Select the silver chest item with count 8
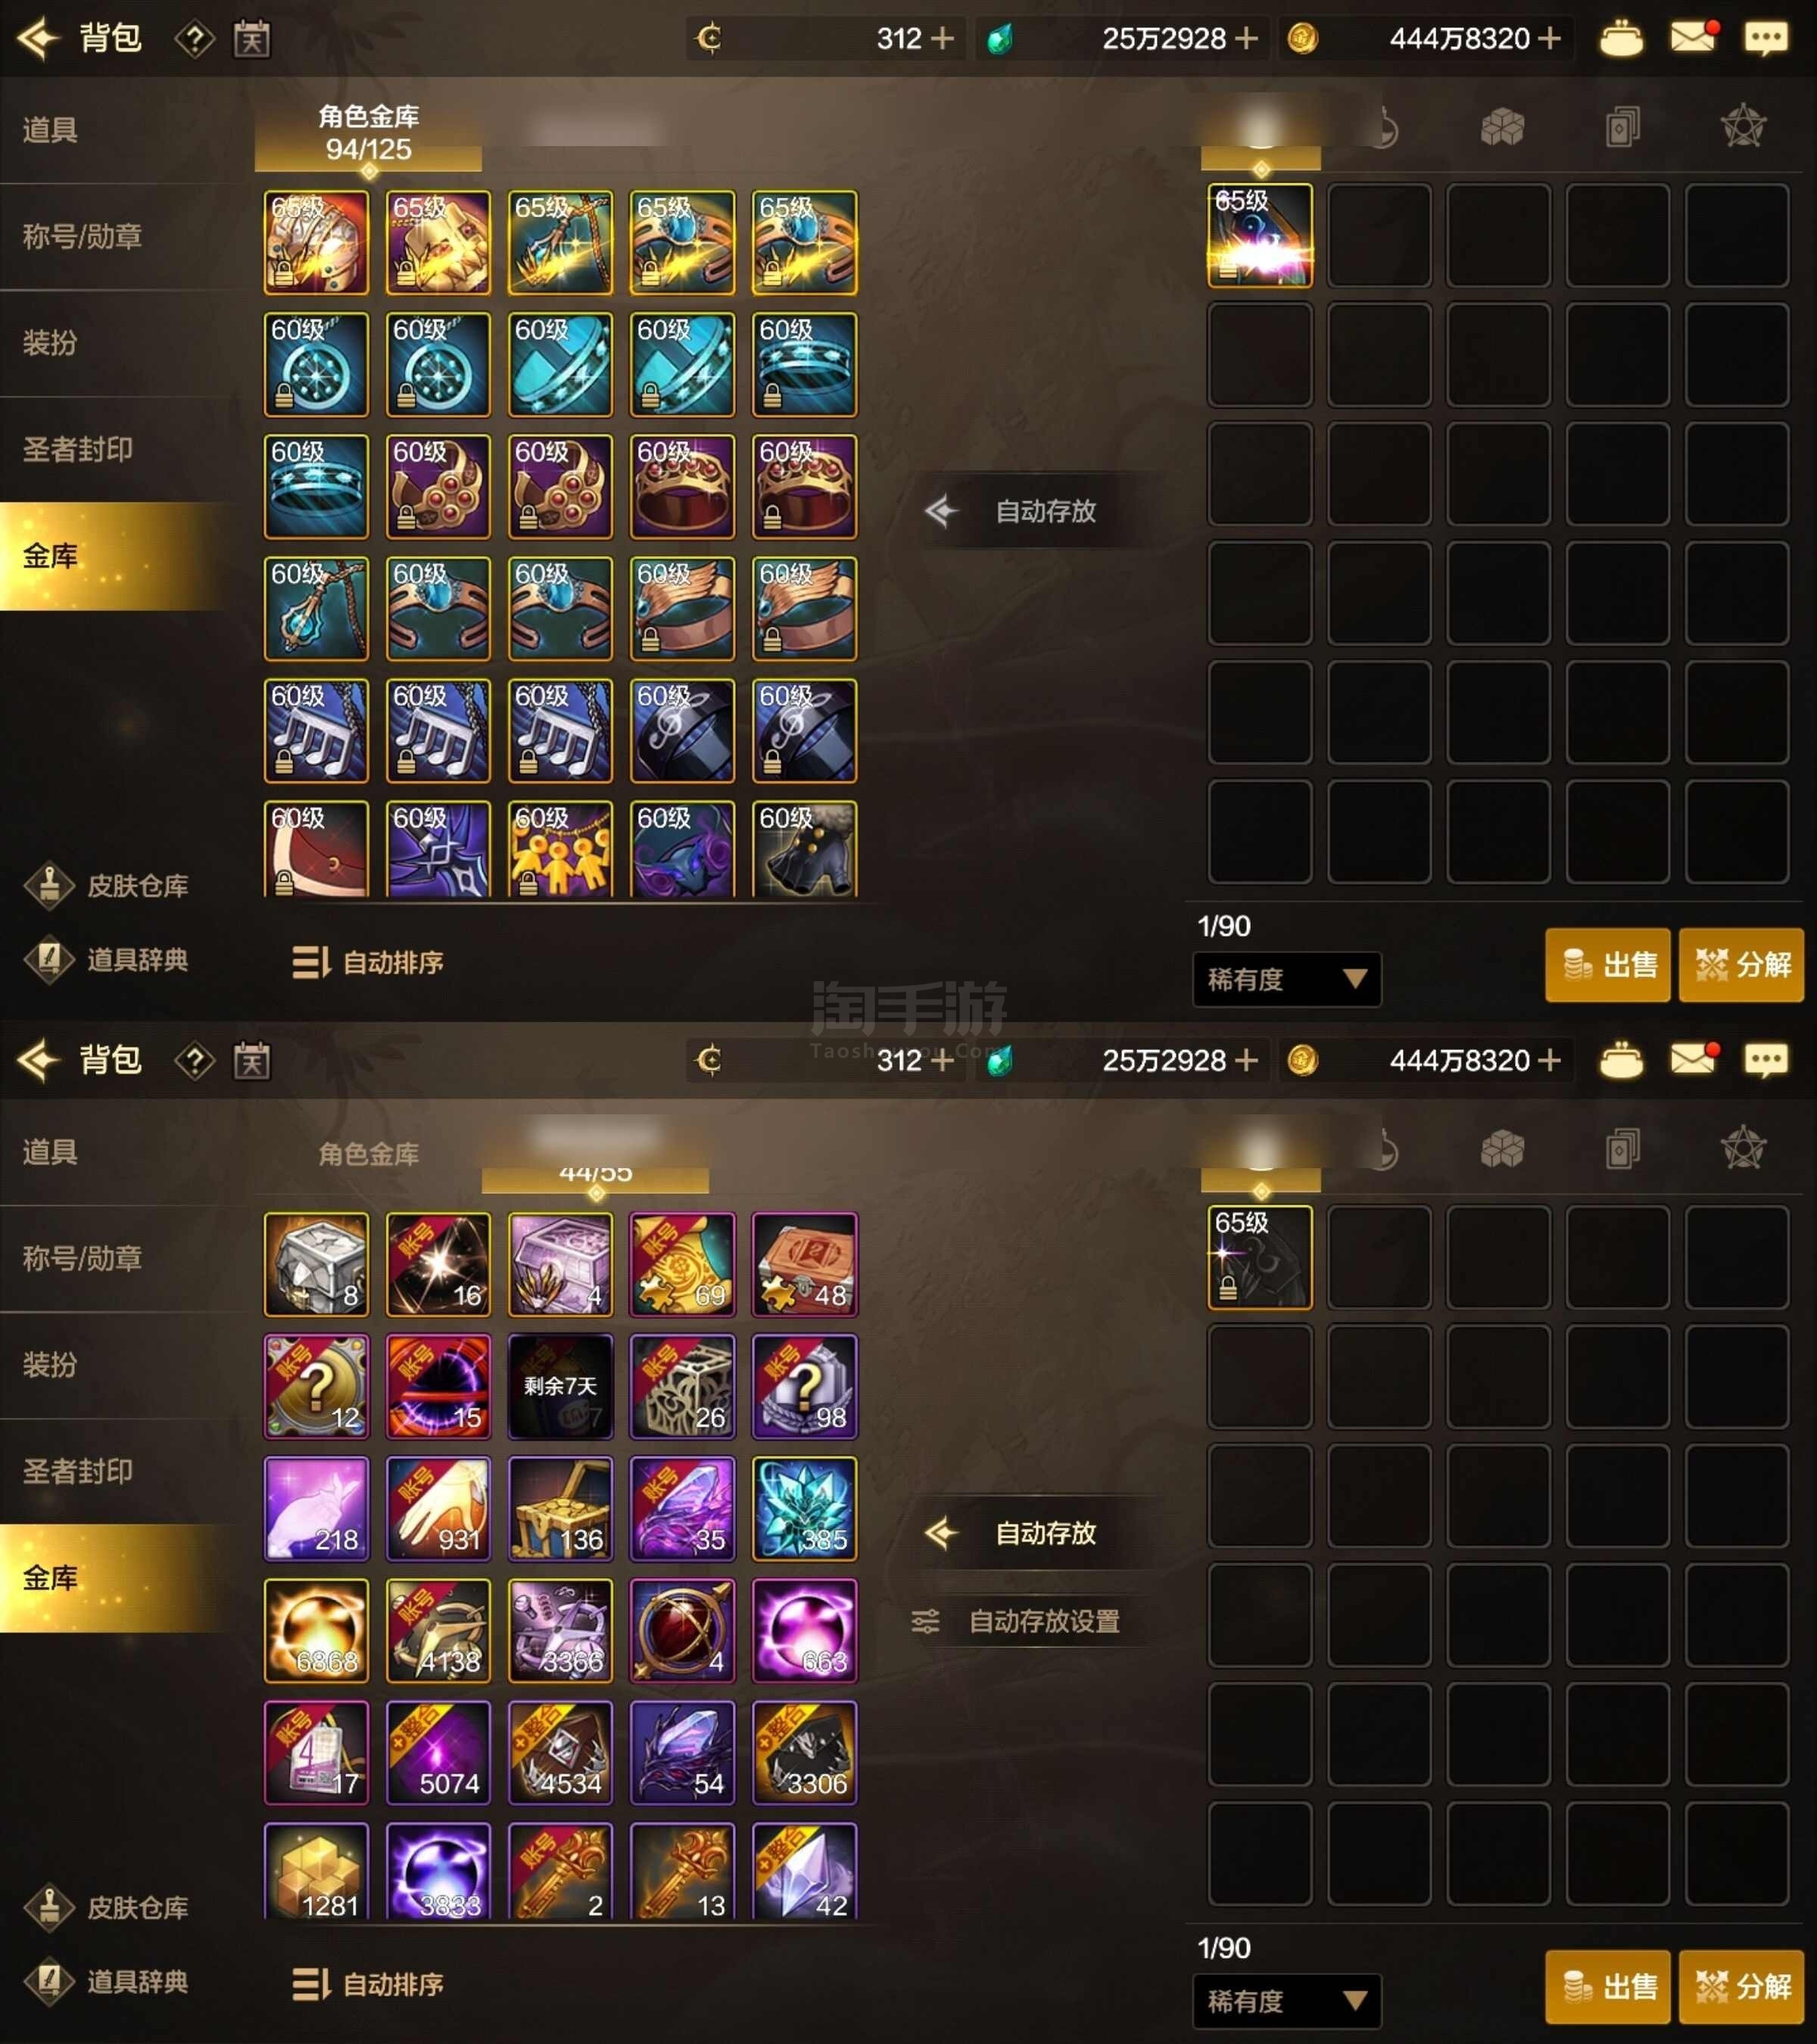Image resolution: width=1817 pixels, height=2044 pixels. (316, 1264)
